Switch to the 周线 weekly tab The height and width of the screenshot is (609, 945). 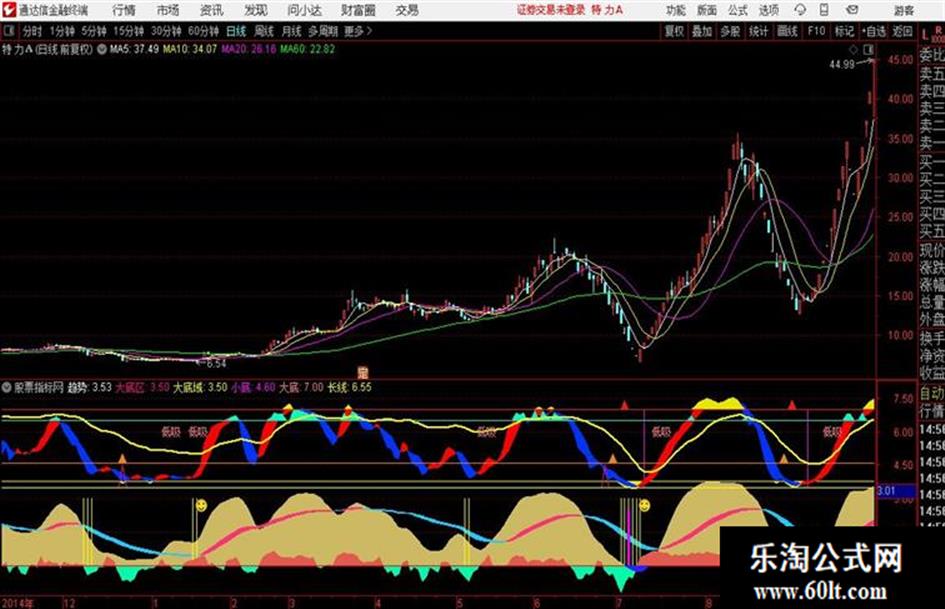(264, 31)
